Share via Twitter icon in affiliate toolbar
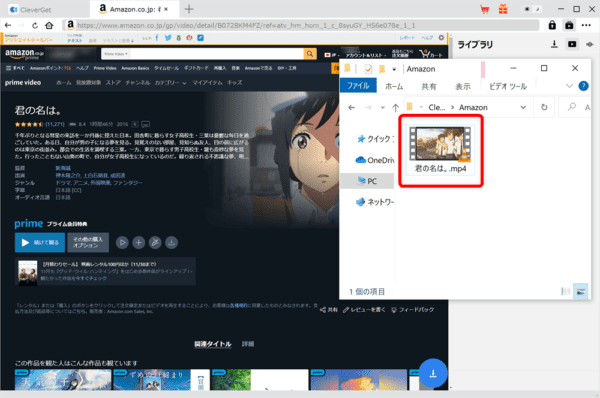 click(x=168, y=38)
